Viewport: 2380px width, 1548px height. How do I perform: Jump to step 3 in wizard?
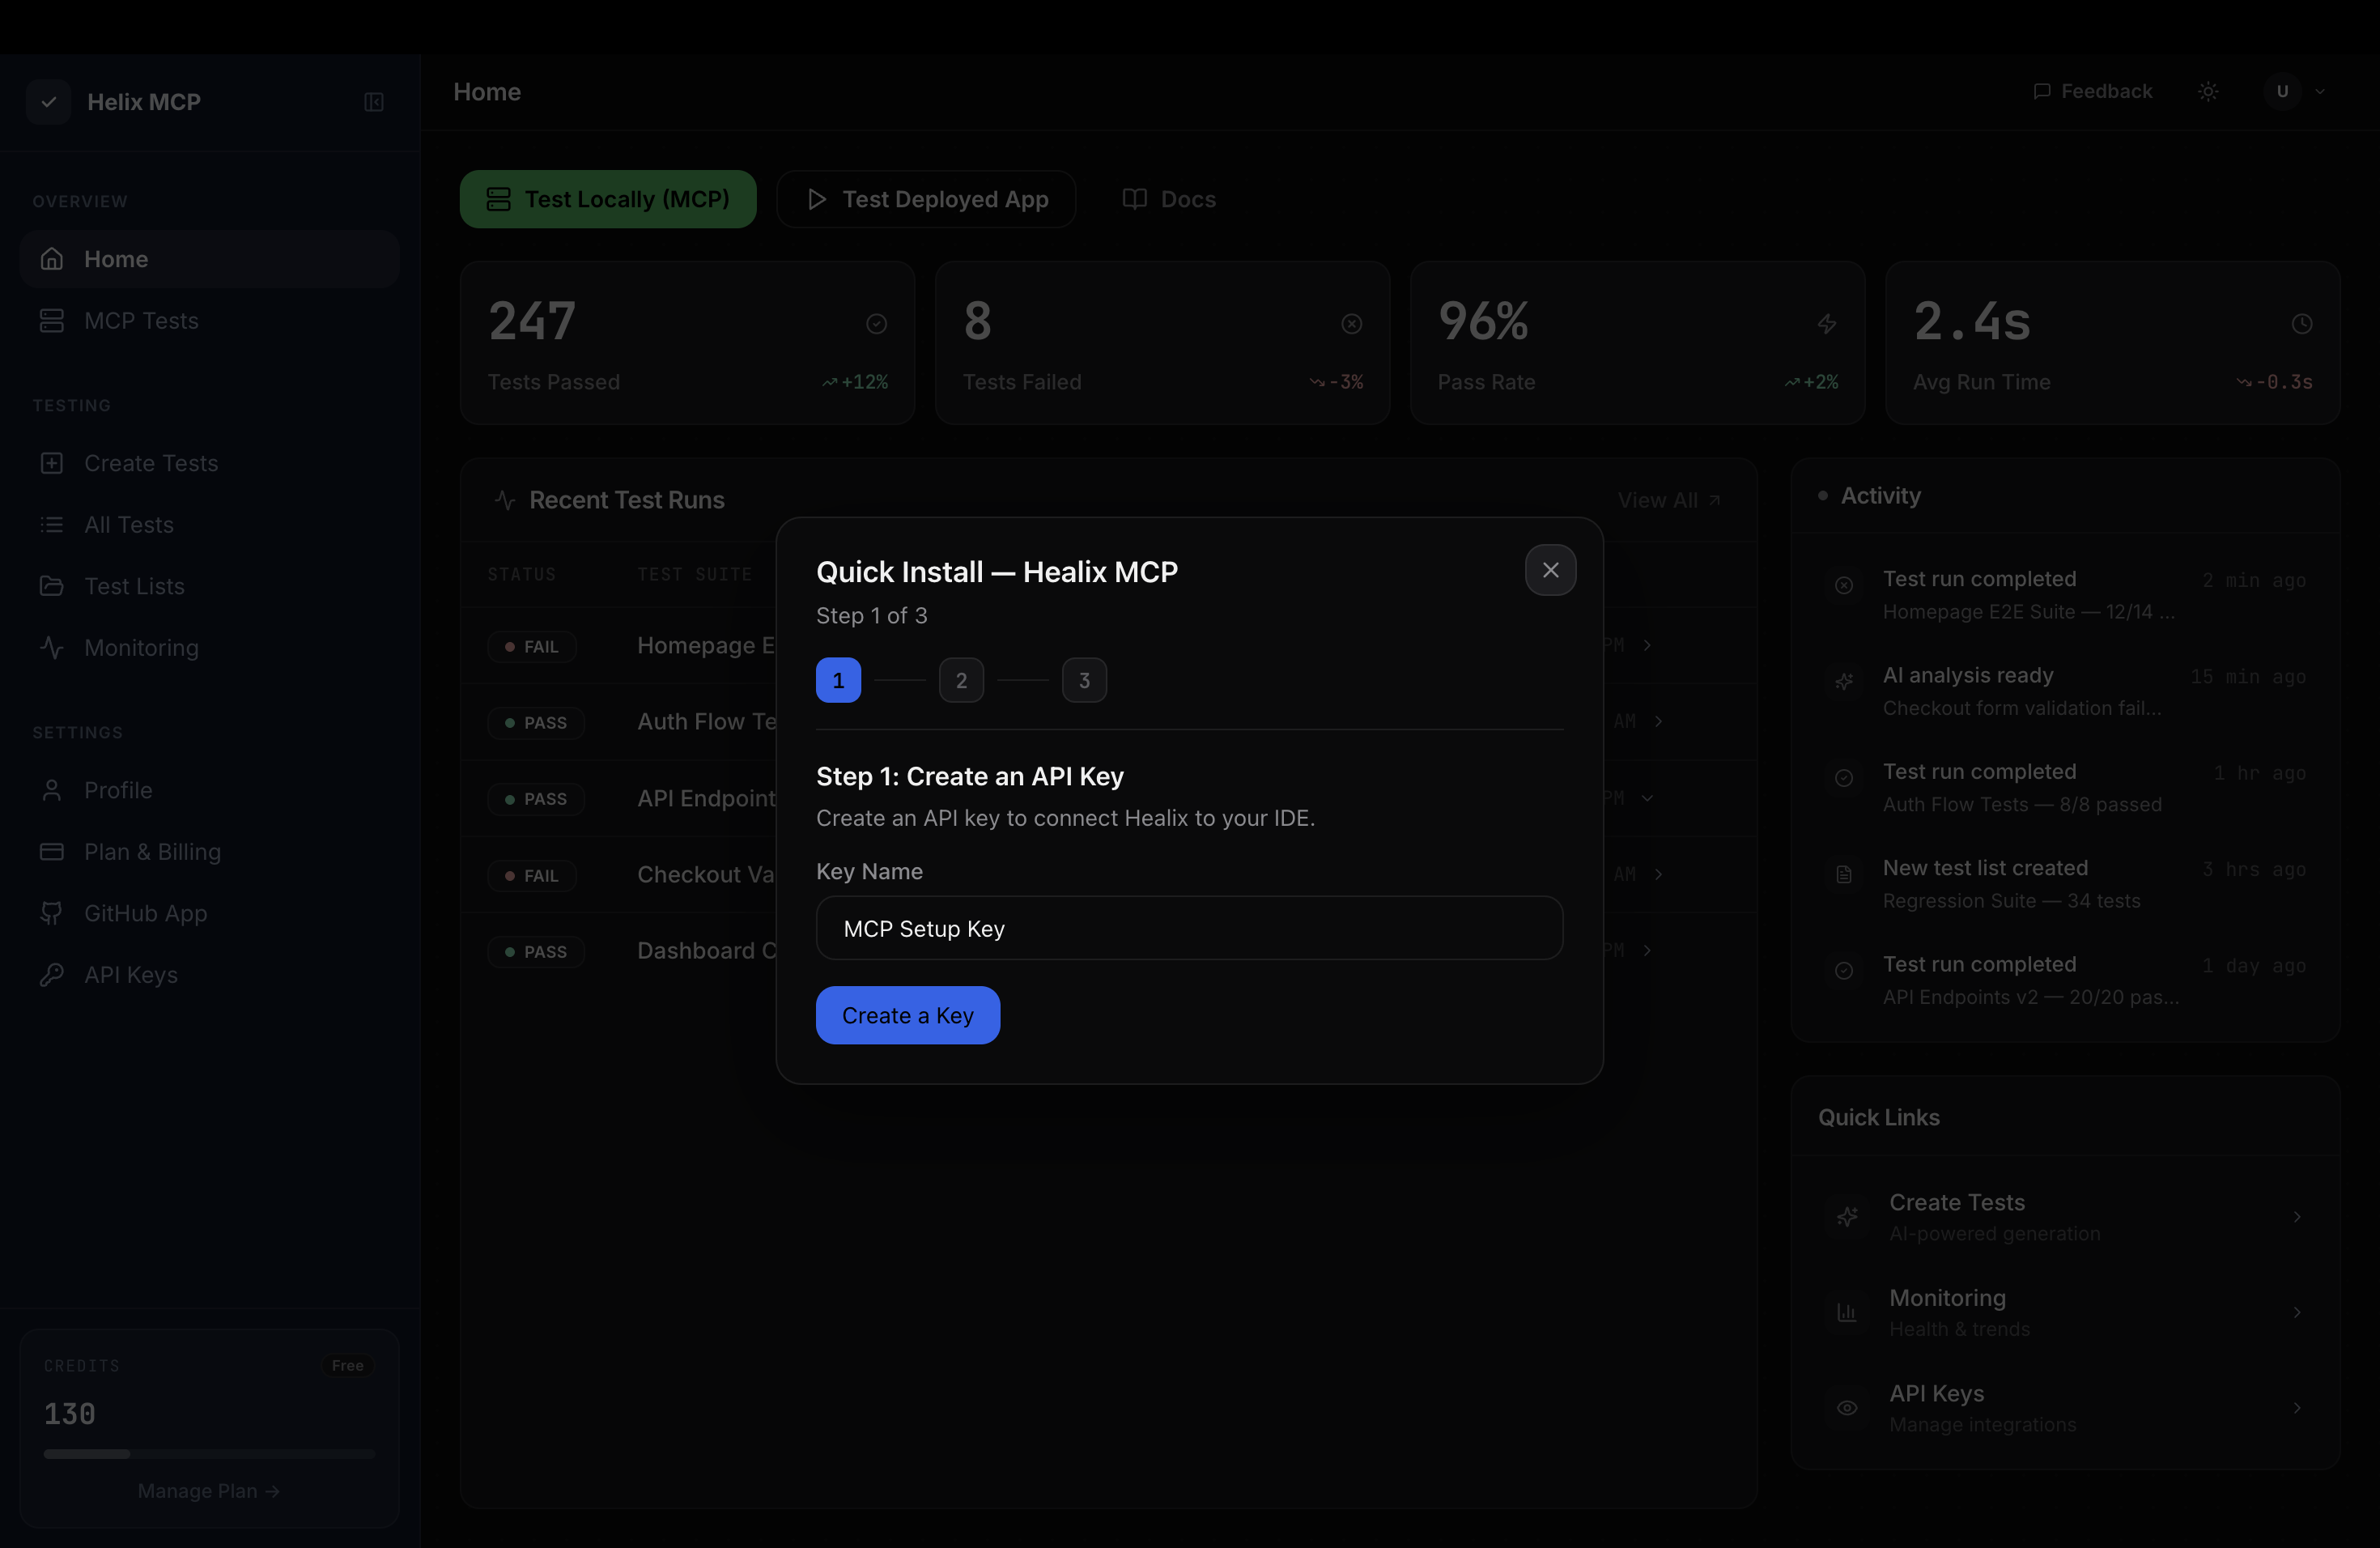[1084, 680]
